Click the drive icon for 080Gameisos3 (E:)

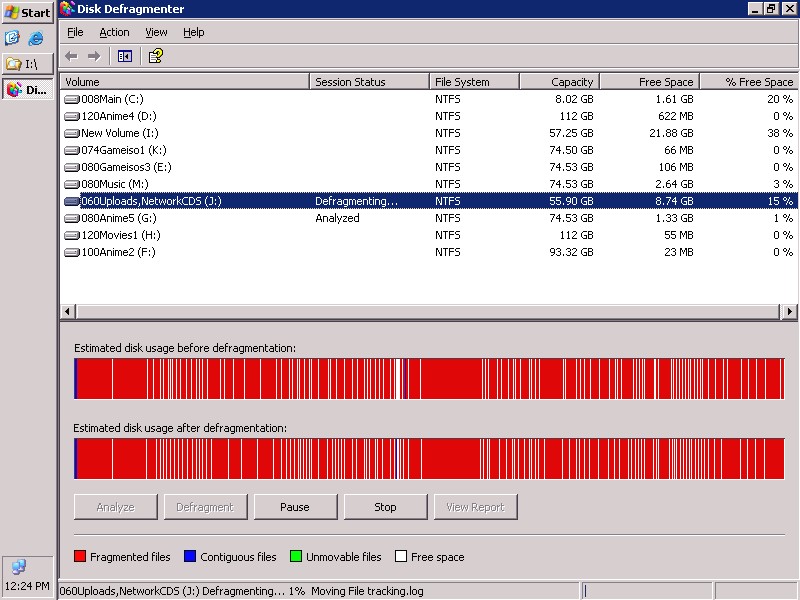point(72,167)
